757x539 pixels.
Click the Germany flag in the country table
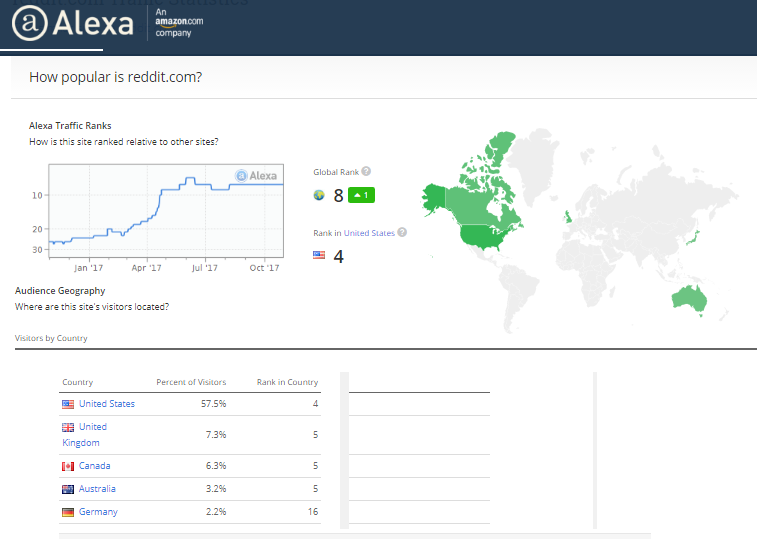coord(68,512)
